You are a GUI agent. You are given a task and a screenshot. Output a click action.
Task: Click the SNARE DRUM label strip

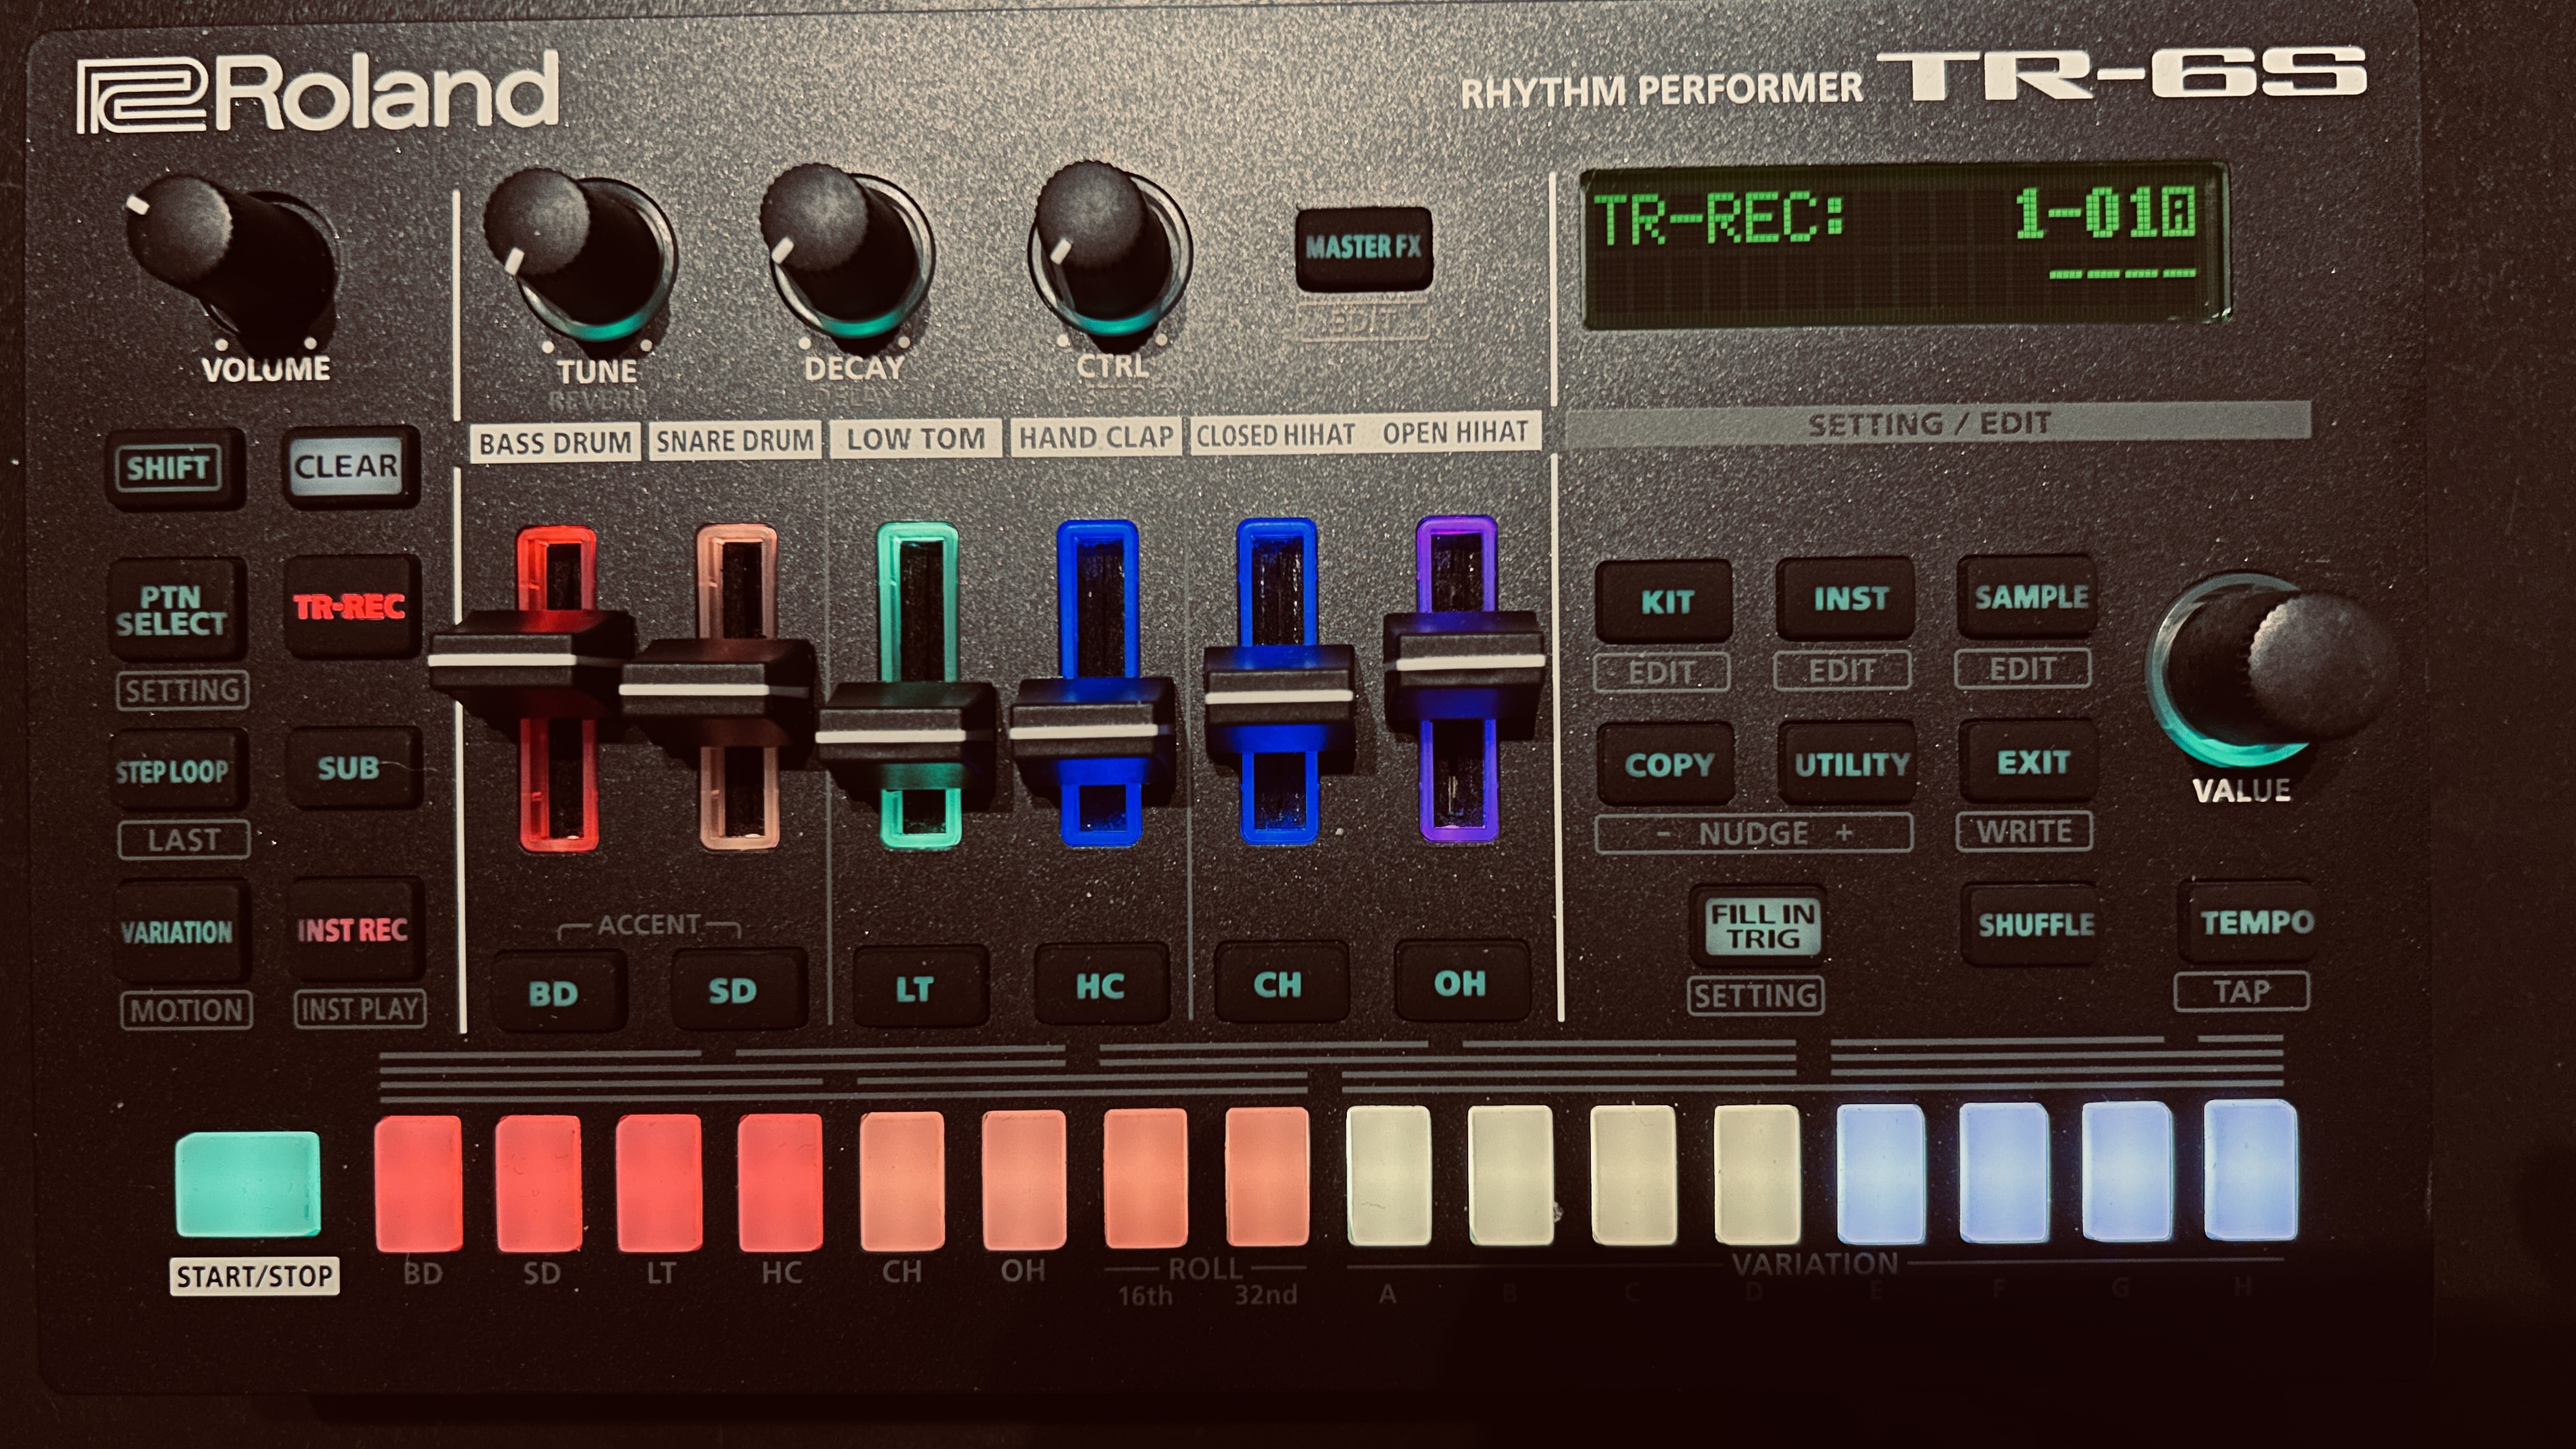tap(735, 440)
